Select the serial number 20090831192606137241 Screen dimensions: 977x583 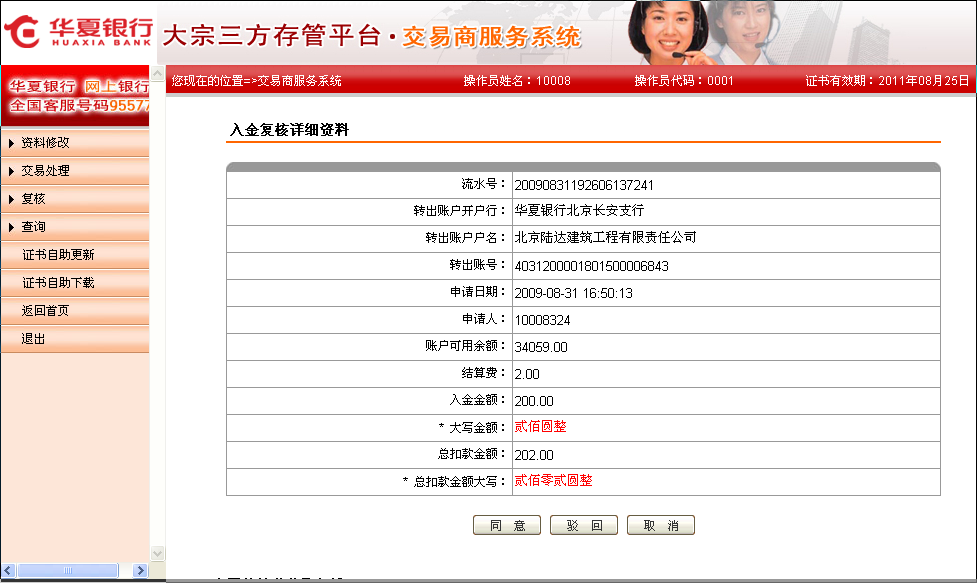[x=584, y=185]
